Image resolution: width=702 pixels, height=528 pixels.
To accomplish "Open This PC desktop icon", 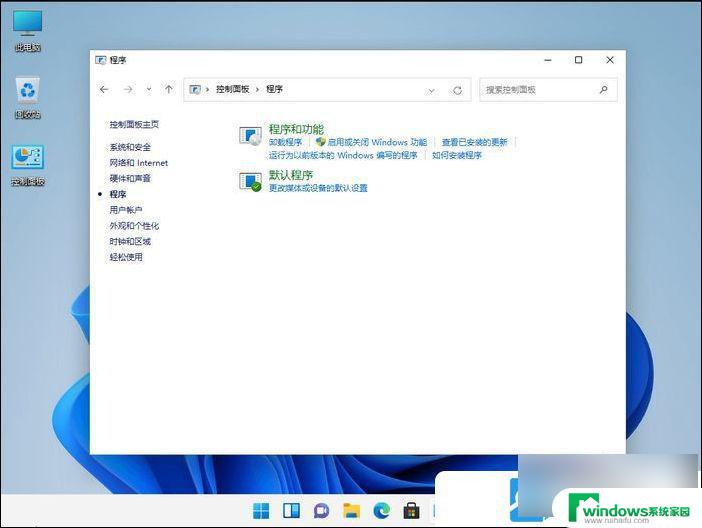I will (27, 30).
